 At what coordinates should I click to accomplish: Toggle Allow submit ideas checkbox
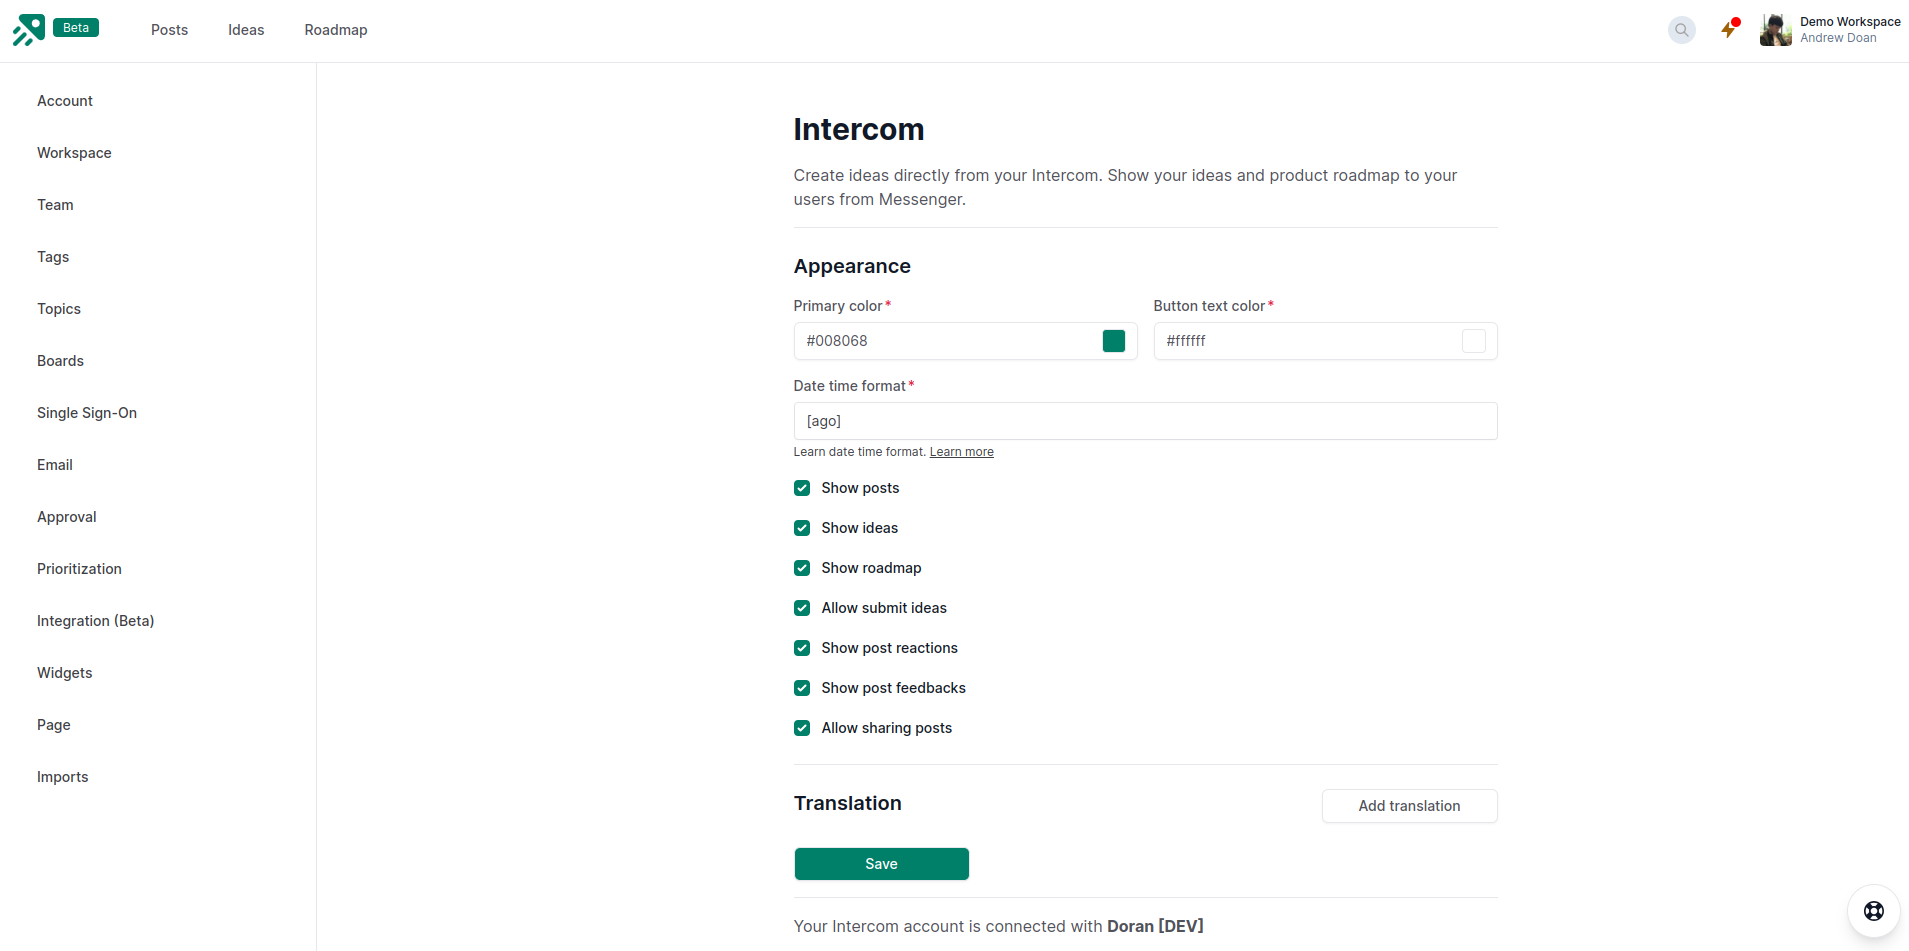[802, 608]
